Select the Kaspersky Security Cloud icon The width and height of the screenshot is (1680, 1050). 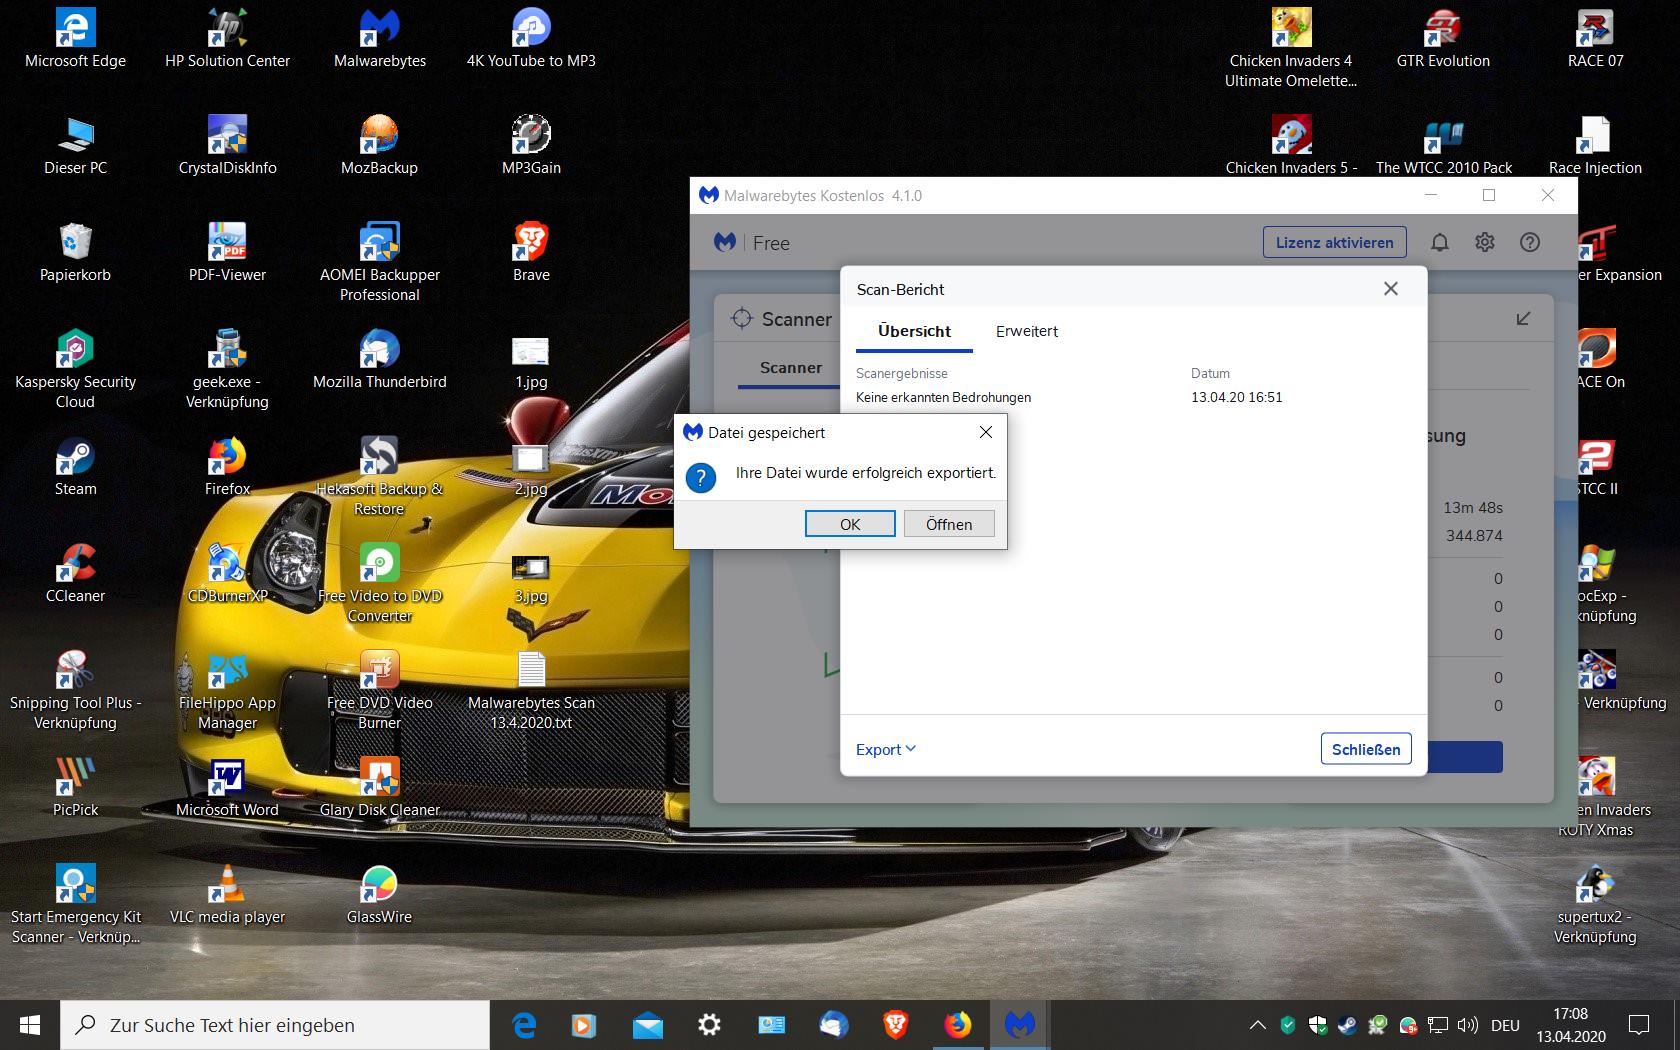[x=75, y=369]
